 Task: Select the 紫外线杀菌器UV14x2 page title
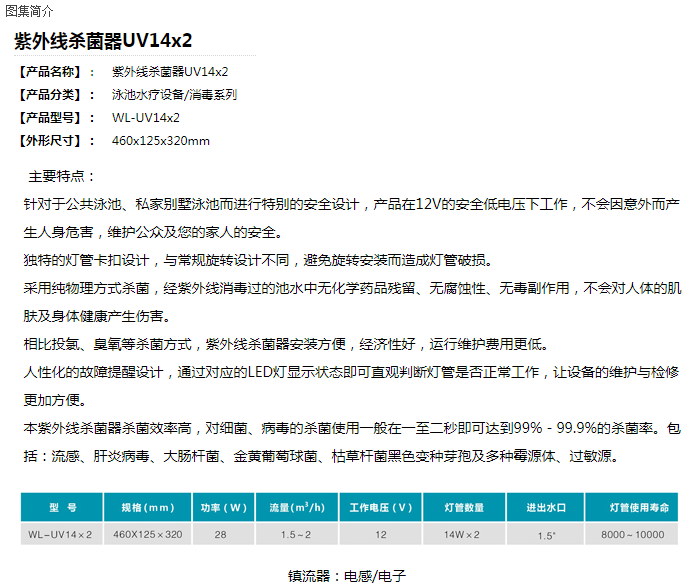tap(103, 40)
